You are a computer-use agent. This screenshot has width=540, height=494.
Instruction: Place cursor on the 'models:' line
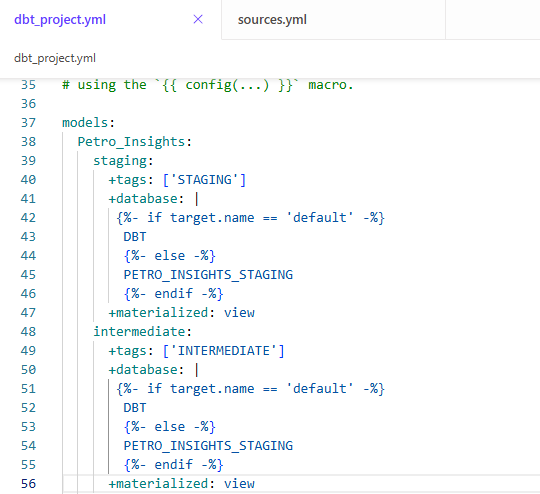(88, 123)
